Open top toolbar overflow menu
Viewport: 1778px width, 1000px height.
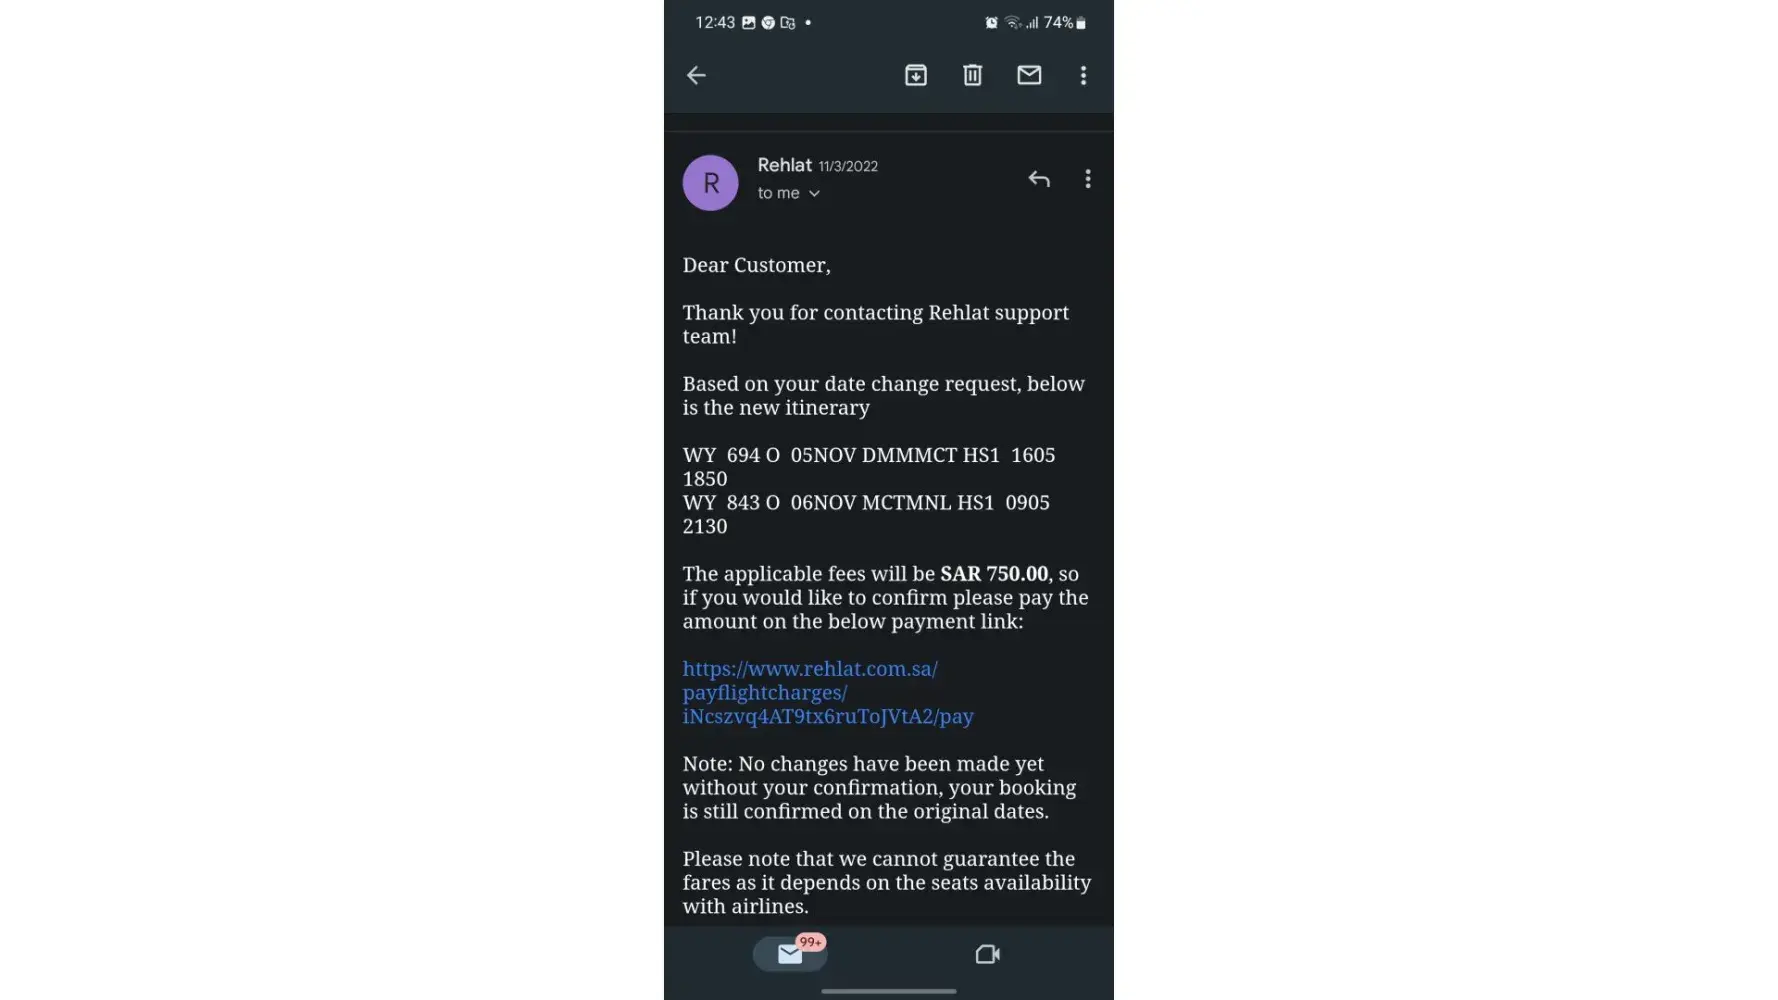coord(1083,75)
